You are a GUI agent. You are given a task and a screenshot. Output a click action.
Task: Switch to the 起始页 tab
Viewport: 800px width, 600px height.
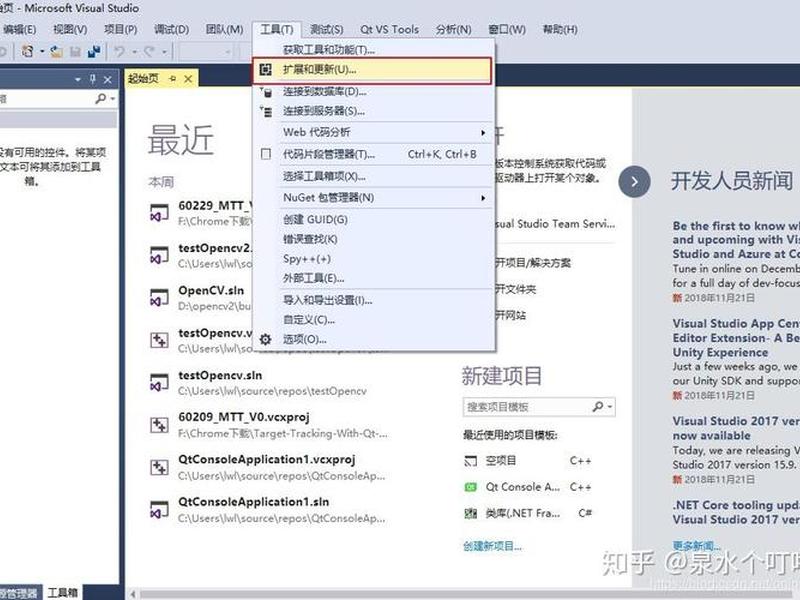pos(143,79)
